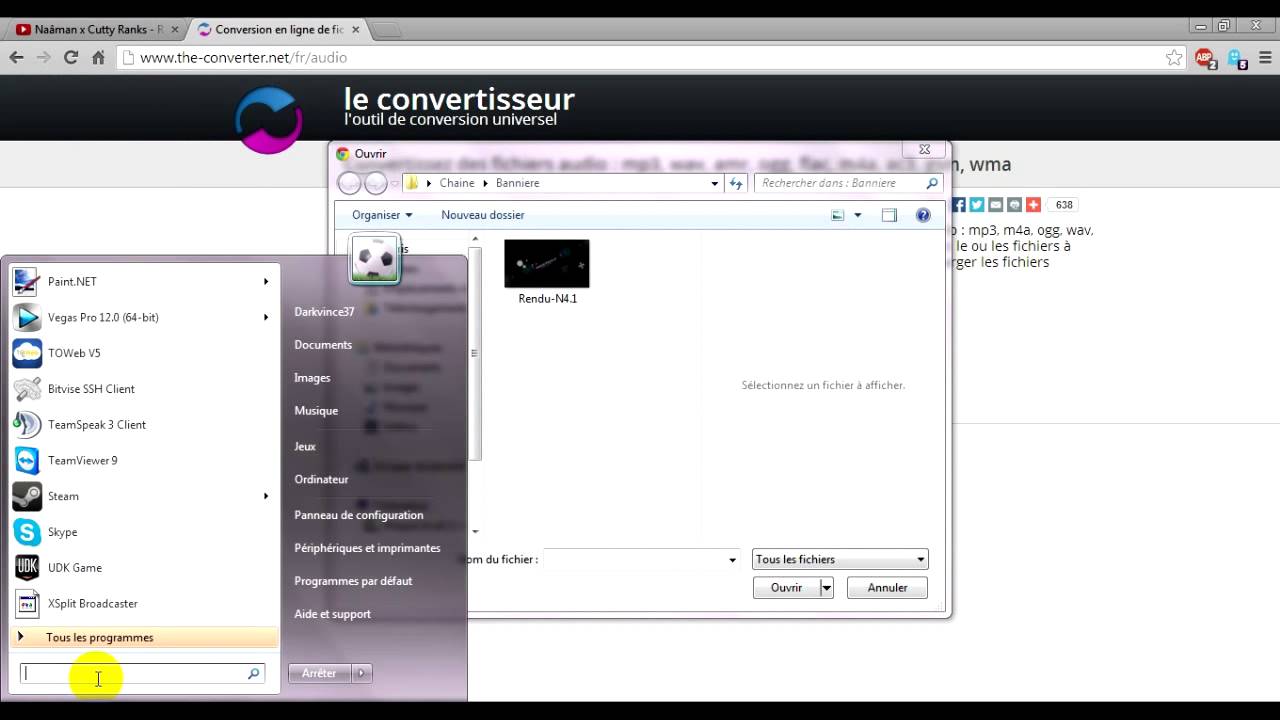Click Annuler button in dialog

[x=887, y=588]
